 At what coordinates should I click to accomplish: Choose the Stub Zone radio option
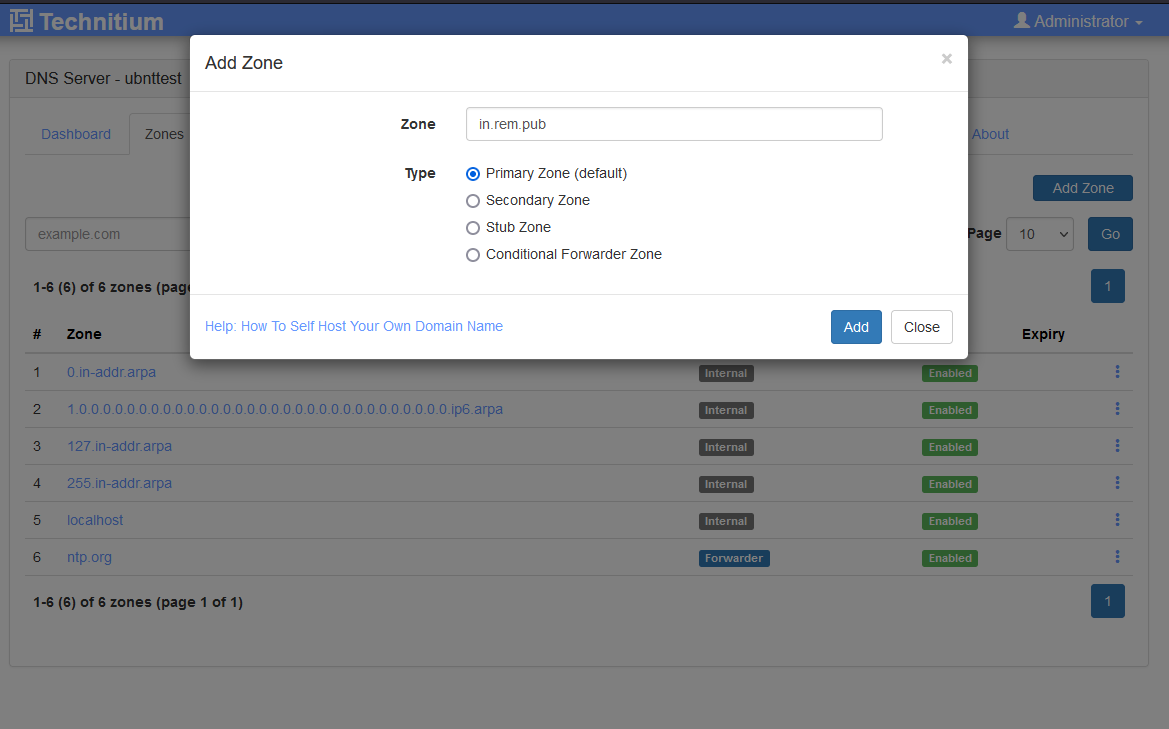[x=473, y=228]
